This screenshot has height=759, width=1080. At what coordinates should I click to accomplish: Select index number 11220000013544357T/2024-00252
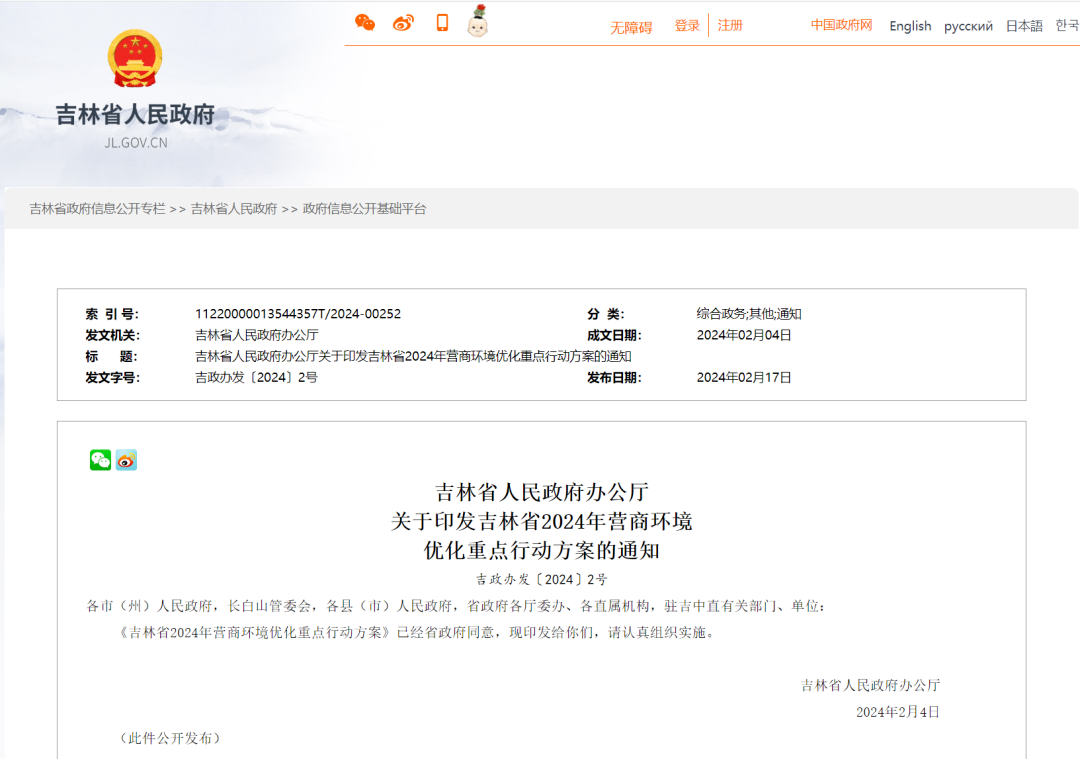[x=298, y=314]
